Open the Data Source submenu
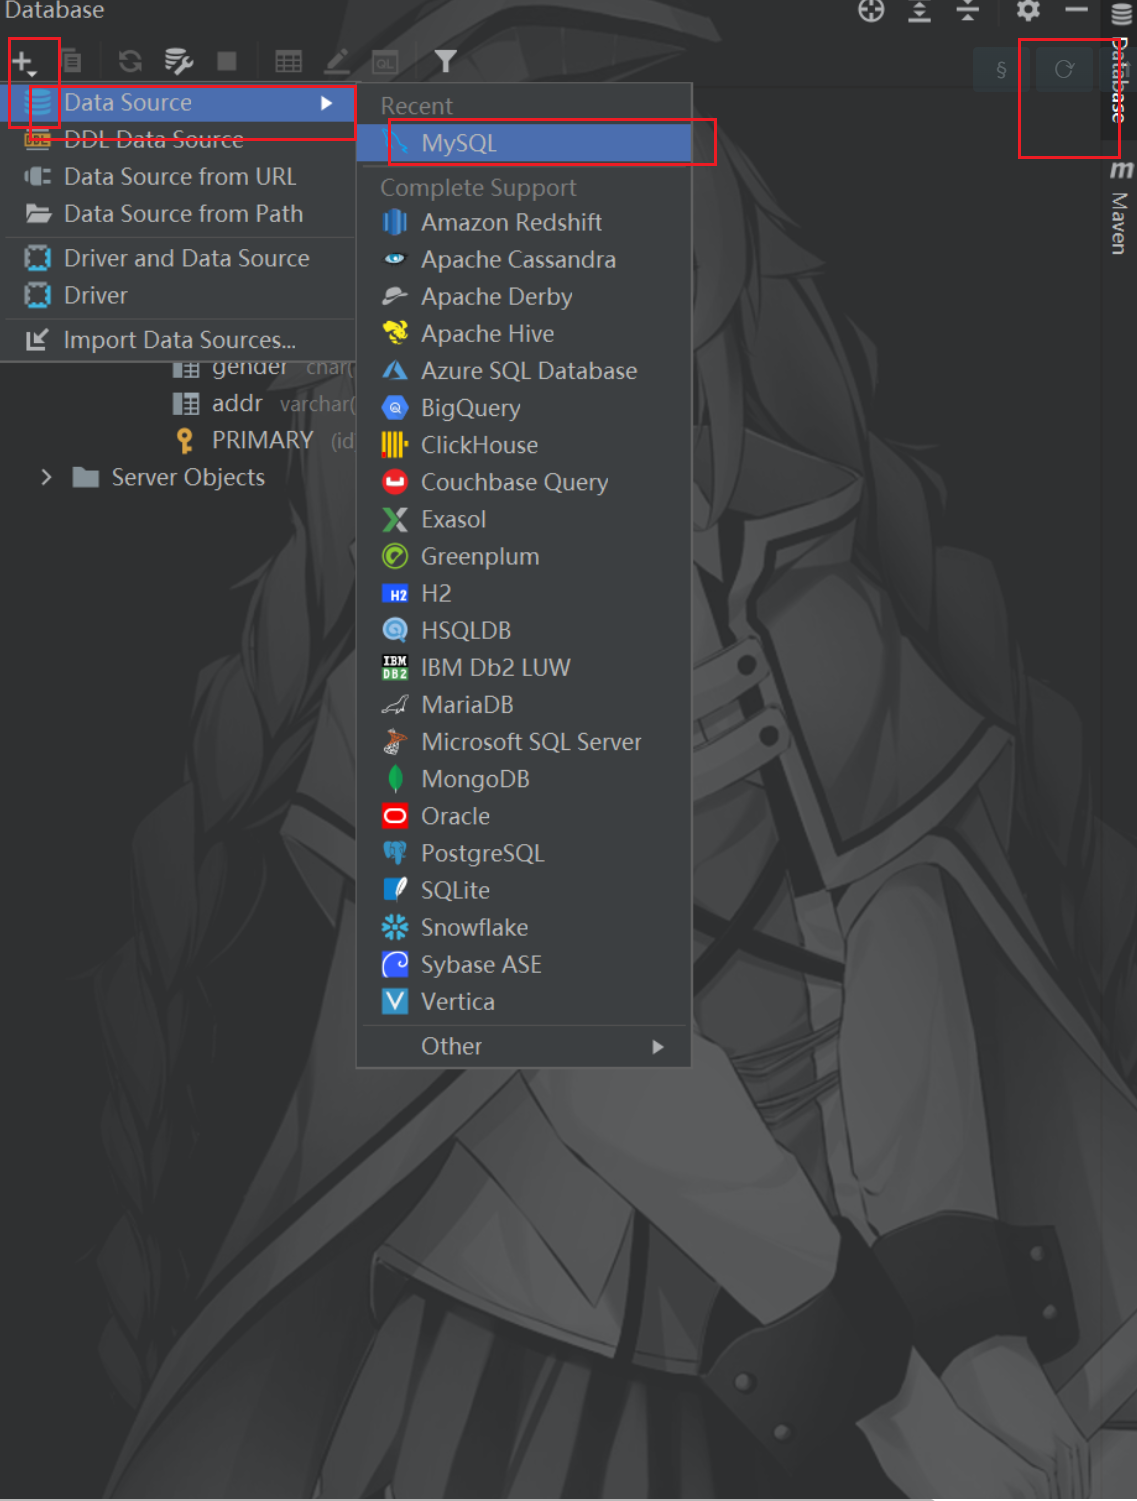This screenshot has width=1137, height=1501. [180, 103]
